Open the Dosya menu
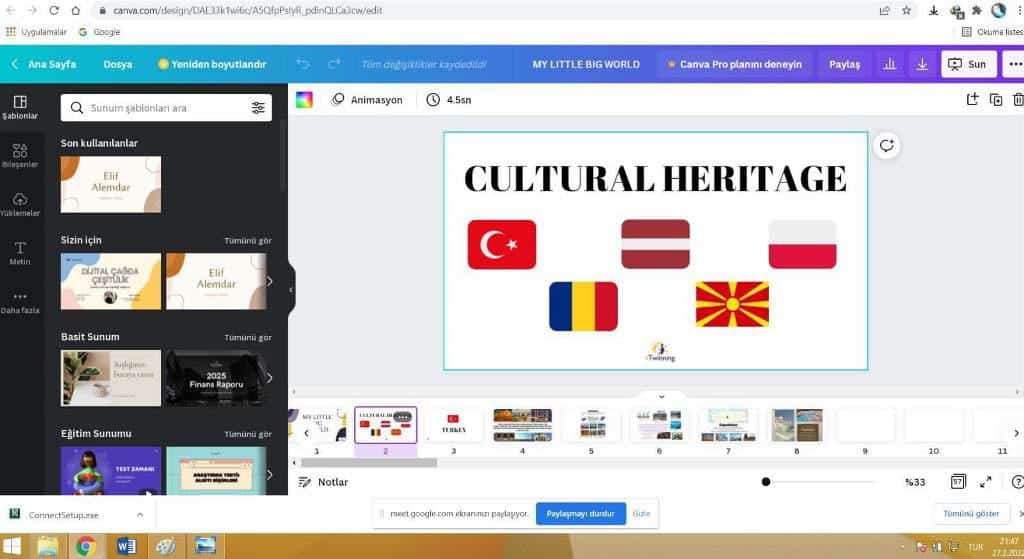The width and height of the screenshot is (1024, 559). 117,64
